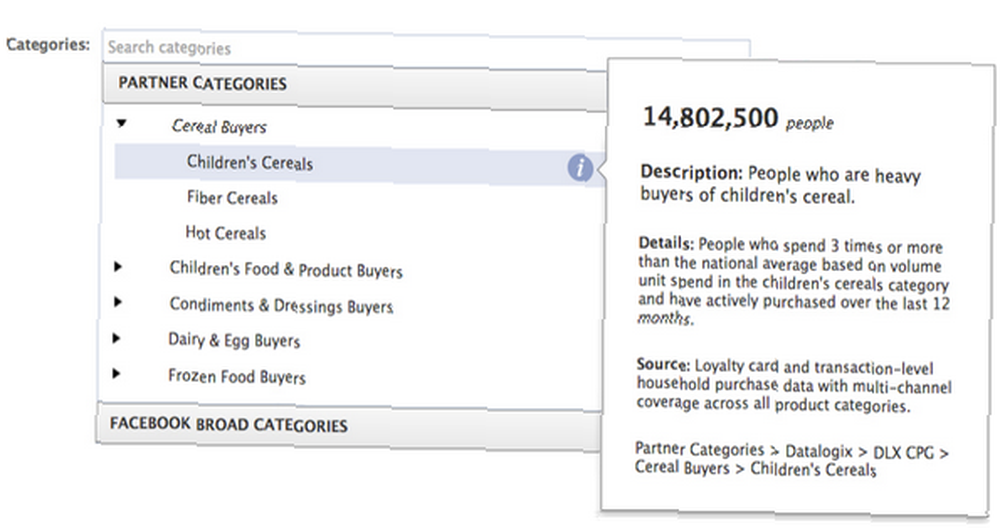Click the 14,802,500 people audience count
Viewport: 1000px width, 531px height.
click(x=738, y=119)
